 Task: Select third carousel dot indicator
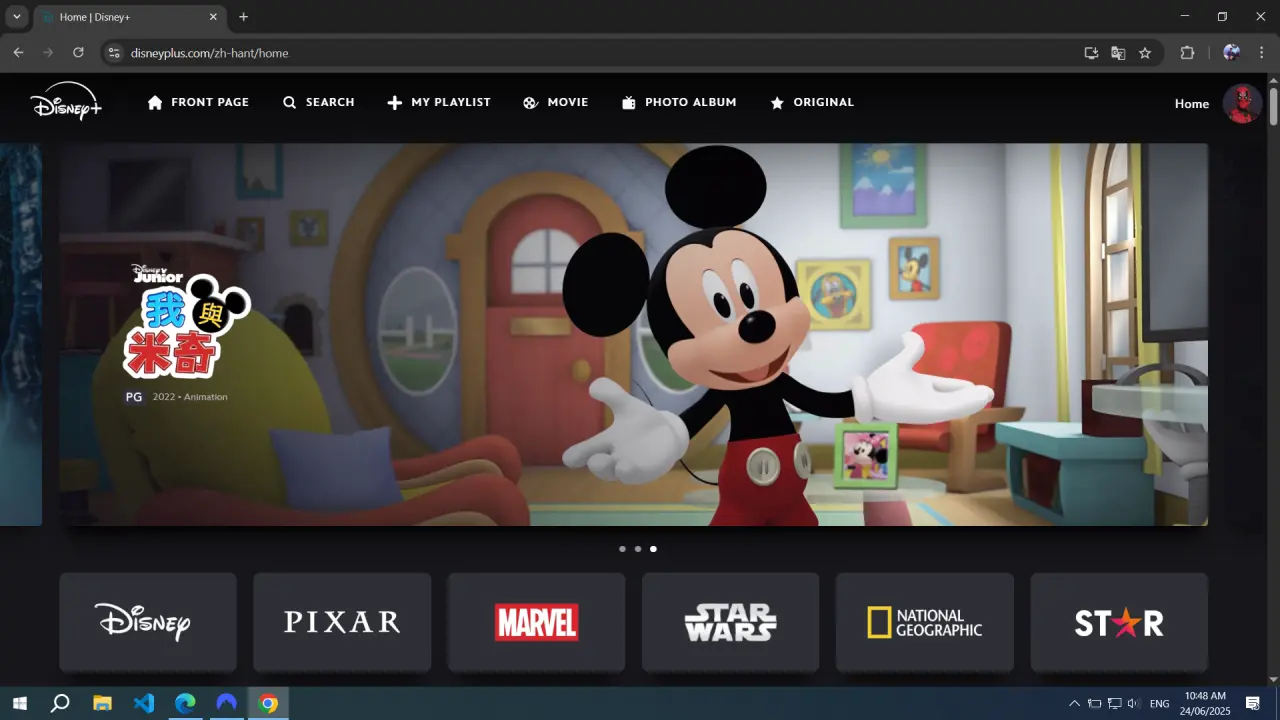(x=653, y=549)
